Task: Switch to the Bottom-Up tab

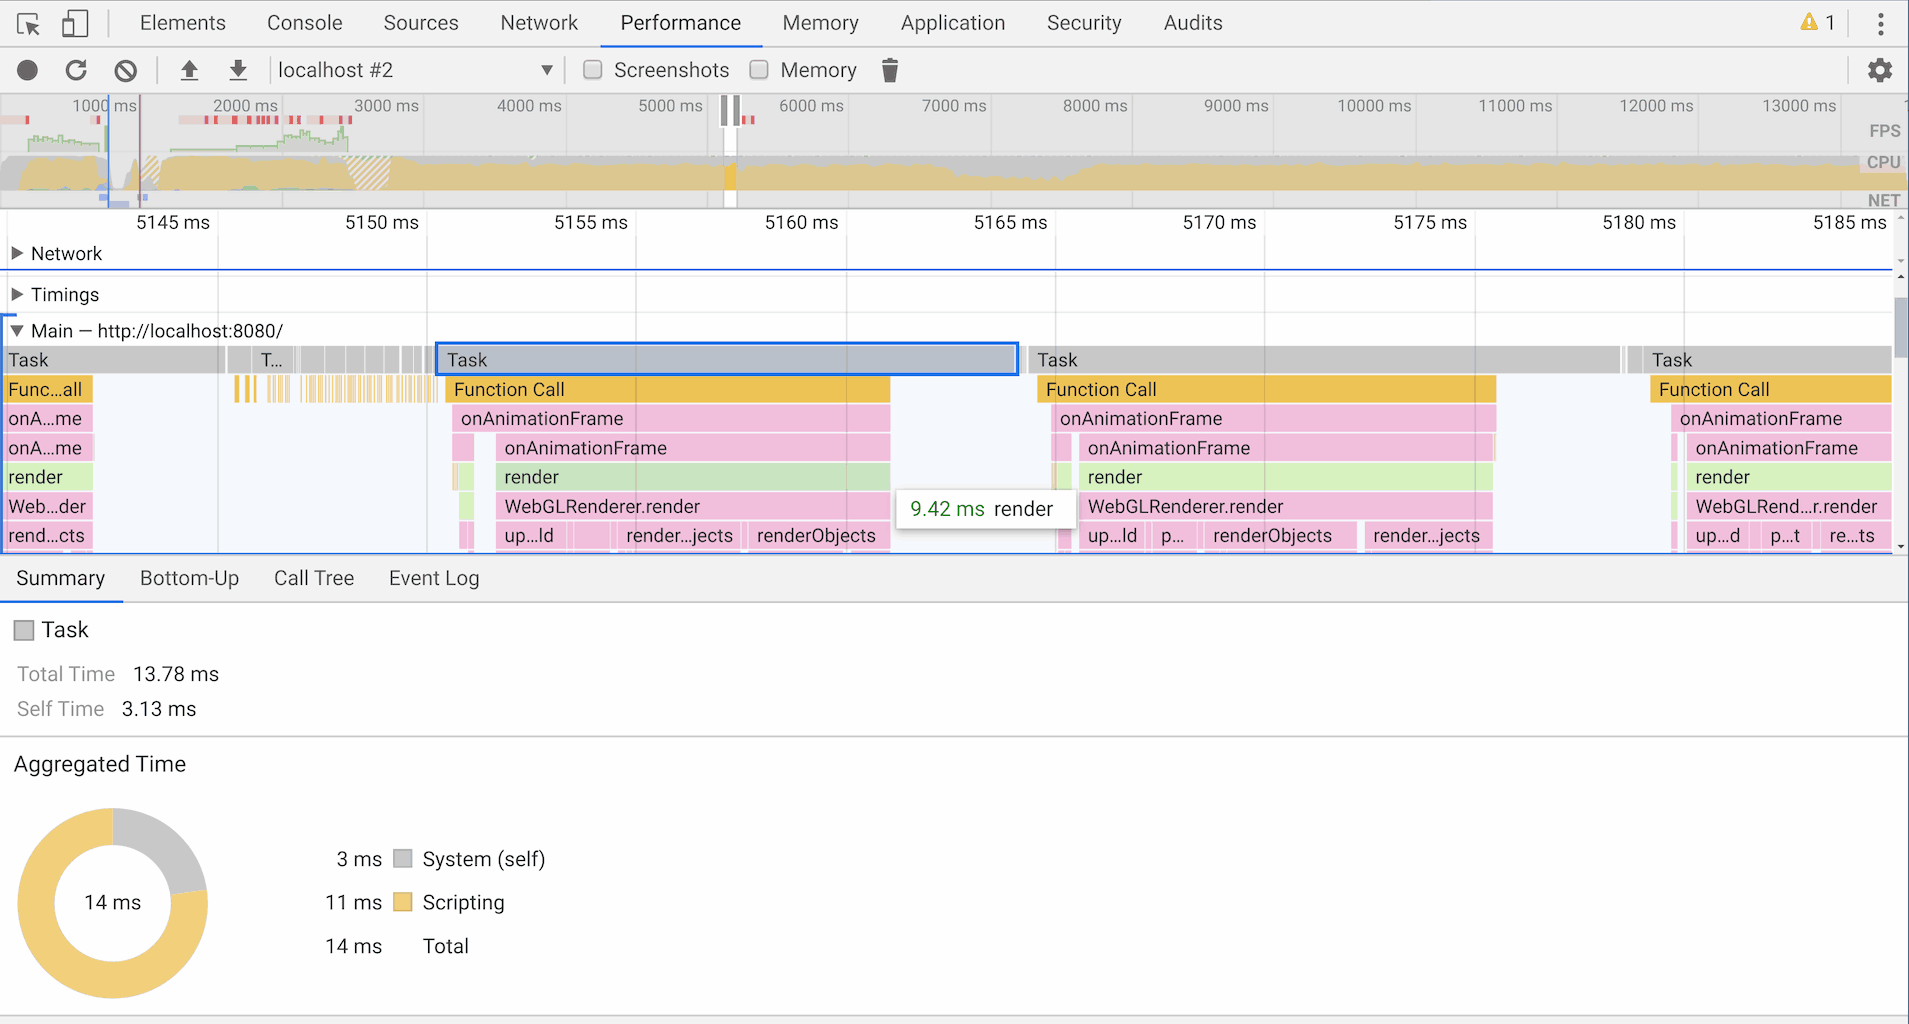Action: point(190,578)
